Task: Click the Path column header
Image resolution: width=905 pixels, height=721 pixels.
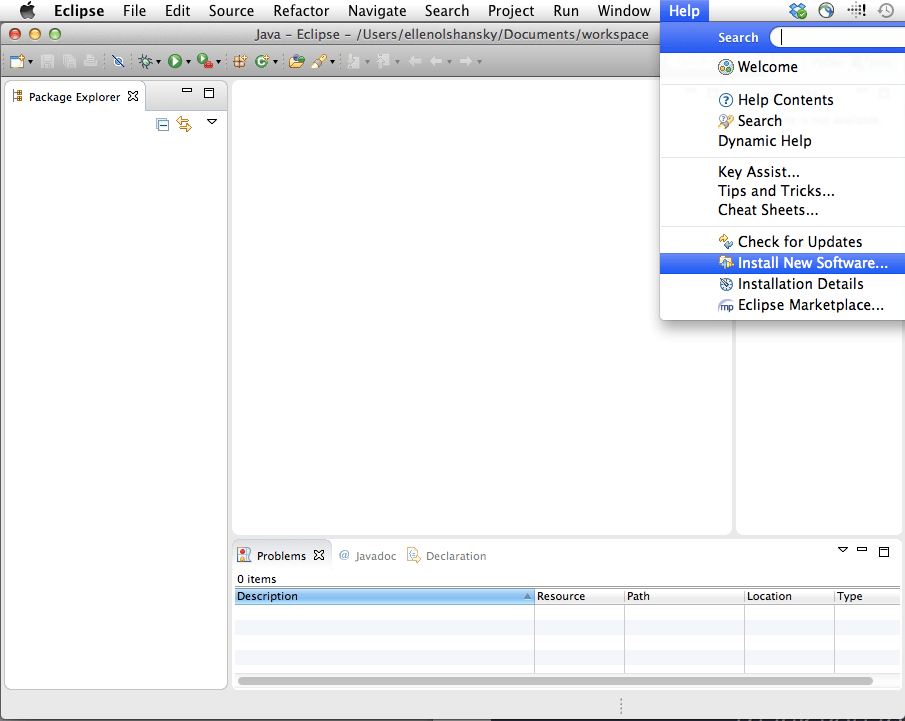Action: tap(685, 596)
